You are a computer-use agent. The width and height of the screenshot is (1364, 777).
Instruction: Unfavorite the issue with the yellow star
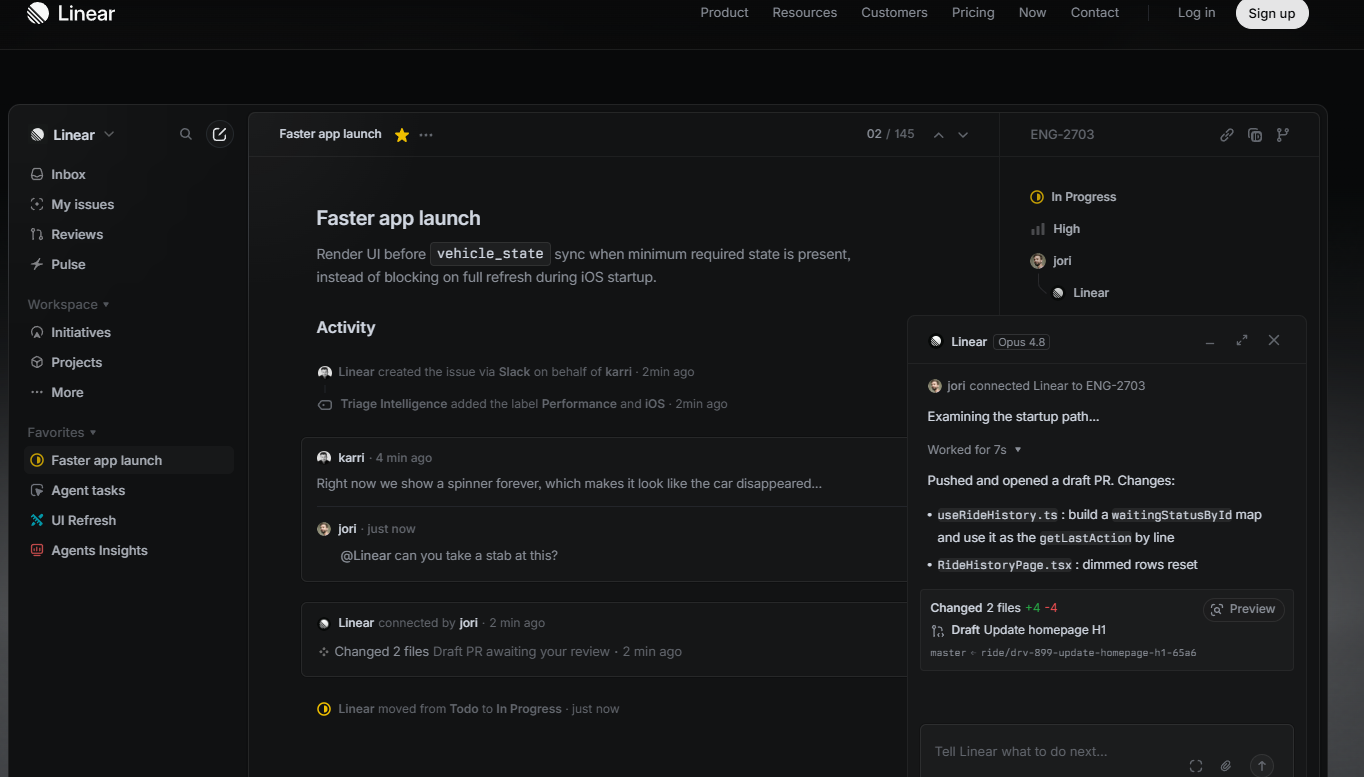402,135
